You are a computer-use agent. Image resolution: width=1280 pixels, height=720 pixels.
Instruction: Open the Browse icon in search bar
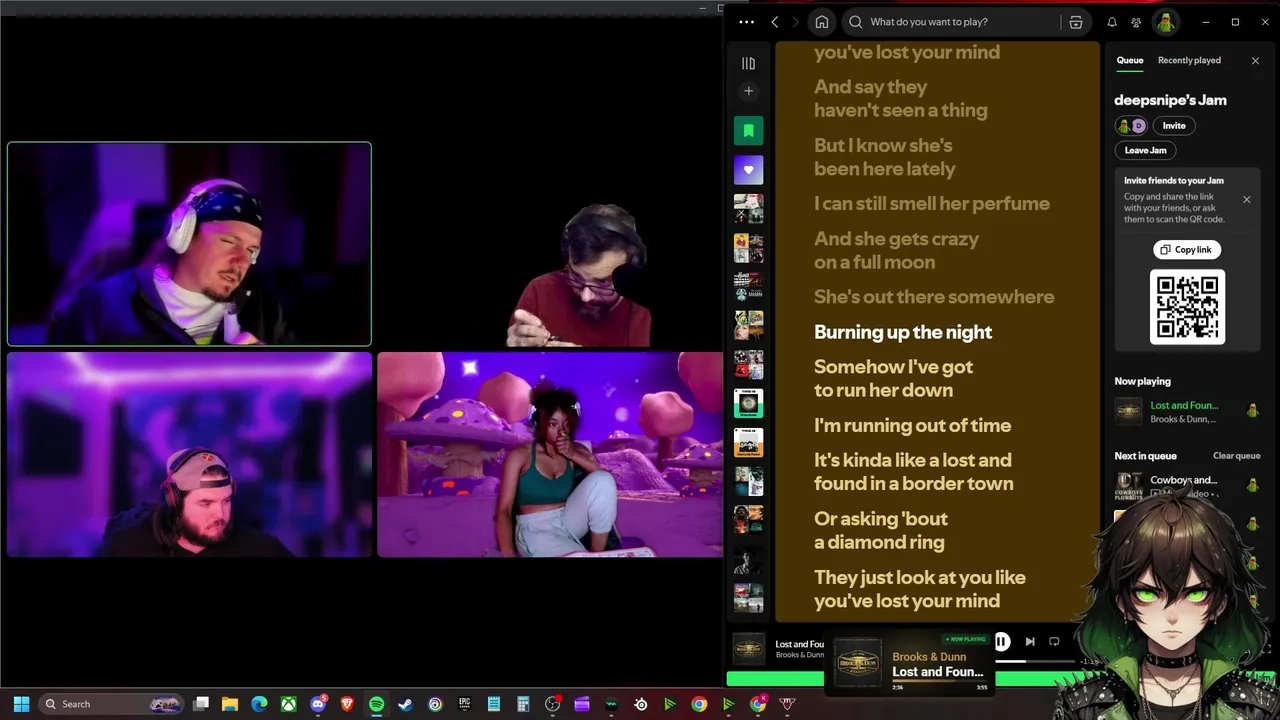click(1076, 22)
